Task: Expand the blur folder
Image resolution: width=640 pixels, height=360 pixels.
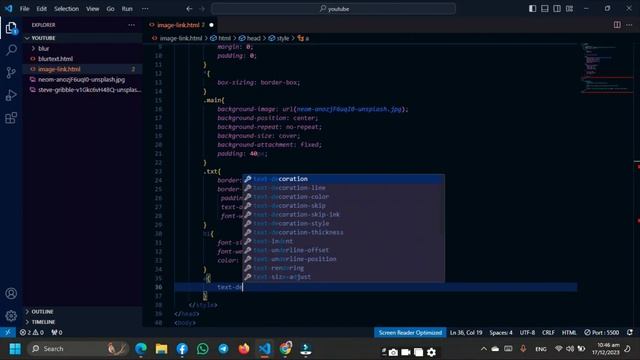Action: (x=82, y=48)
